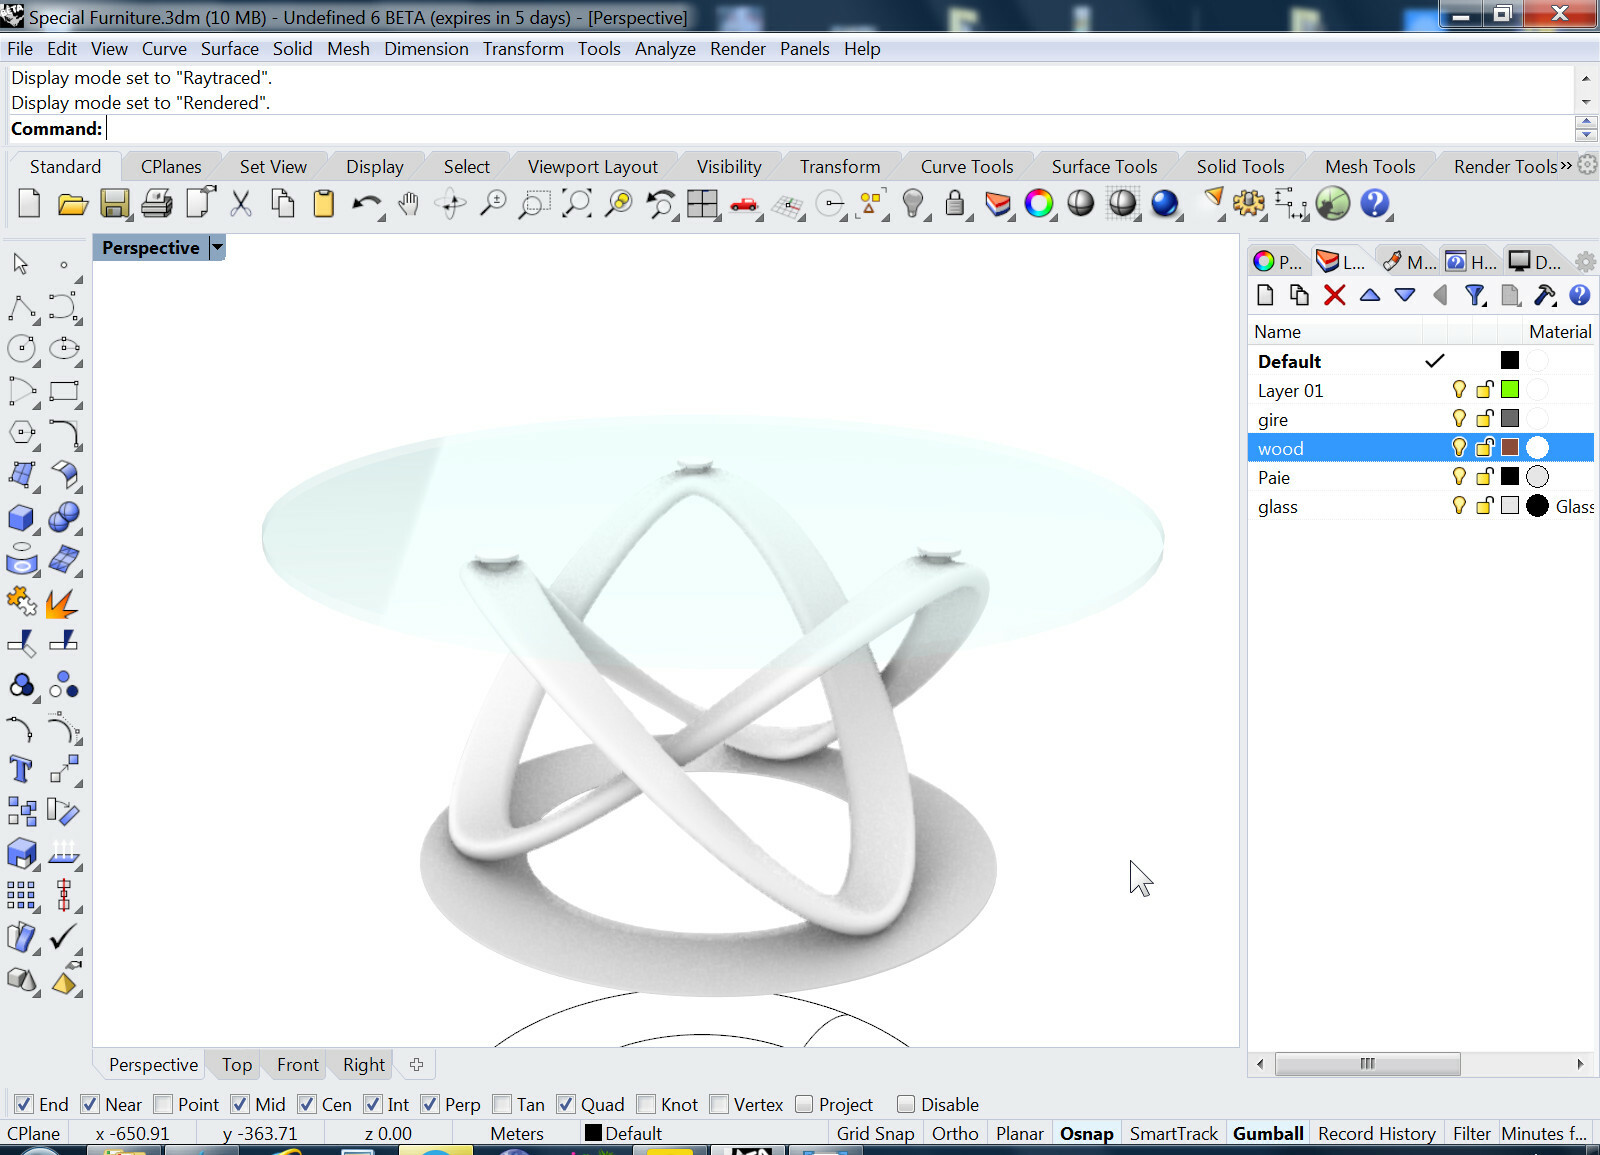Activate the Pan hand tool
The width and height of the screenshot is (1600, 1155).
click(x=408, y=204)
